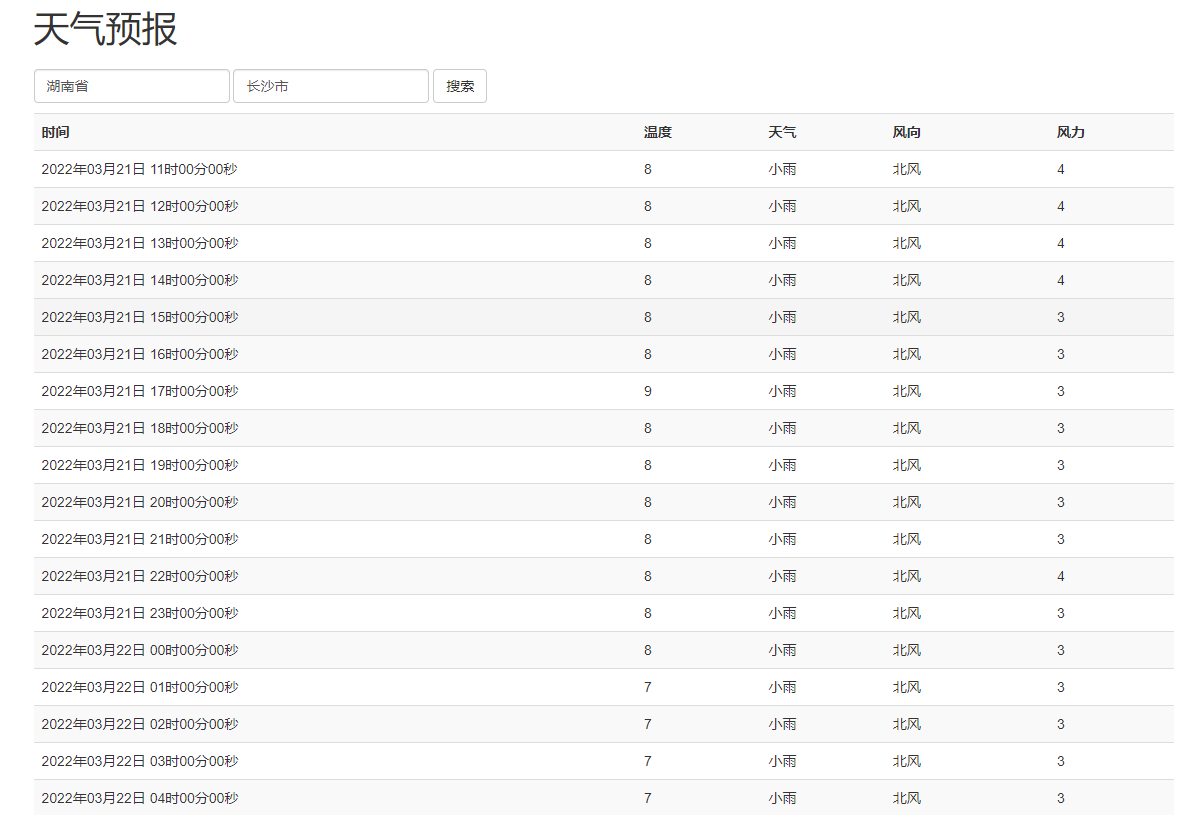This screenshot has width=1201, height=815.
Task: Select the temperature 8 in the 11时 row
Action: [648, 169]
